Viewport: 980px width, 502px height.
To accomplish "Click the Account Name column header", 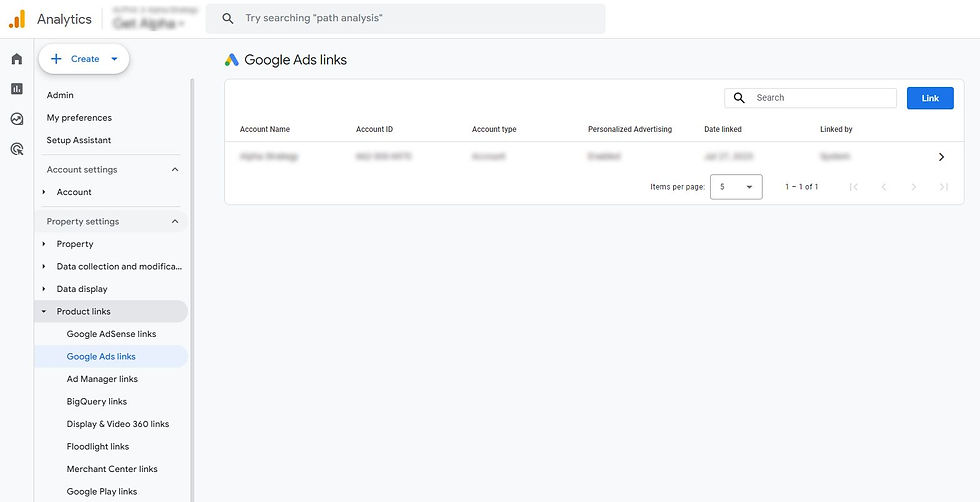I will [x=265, y=129].
